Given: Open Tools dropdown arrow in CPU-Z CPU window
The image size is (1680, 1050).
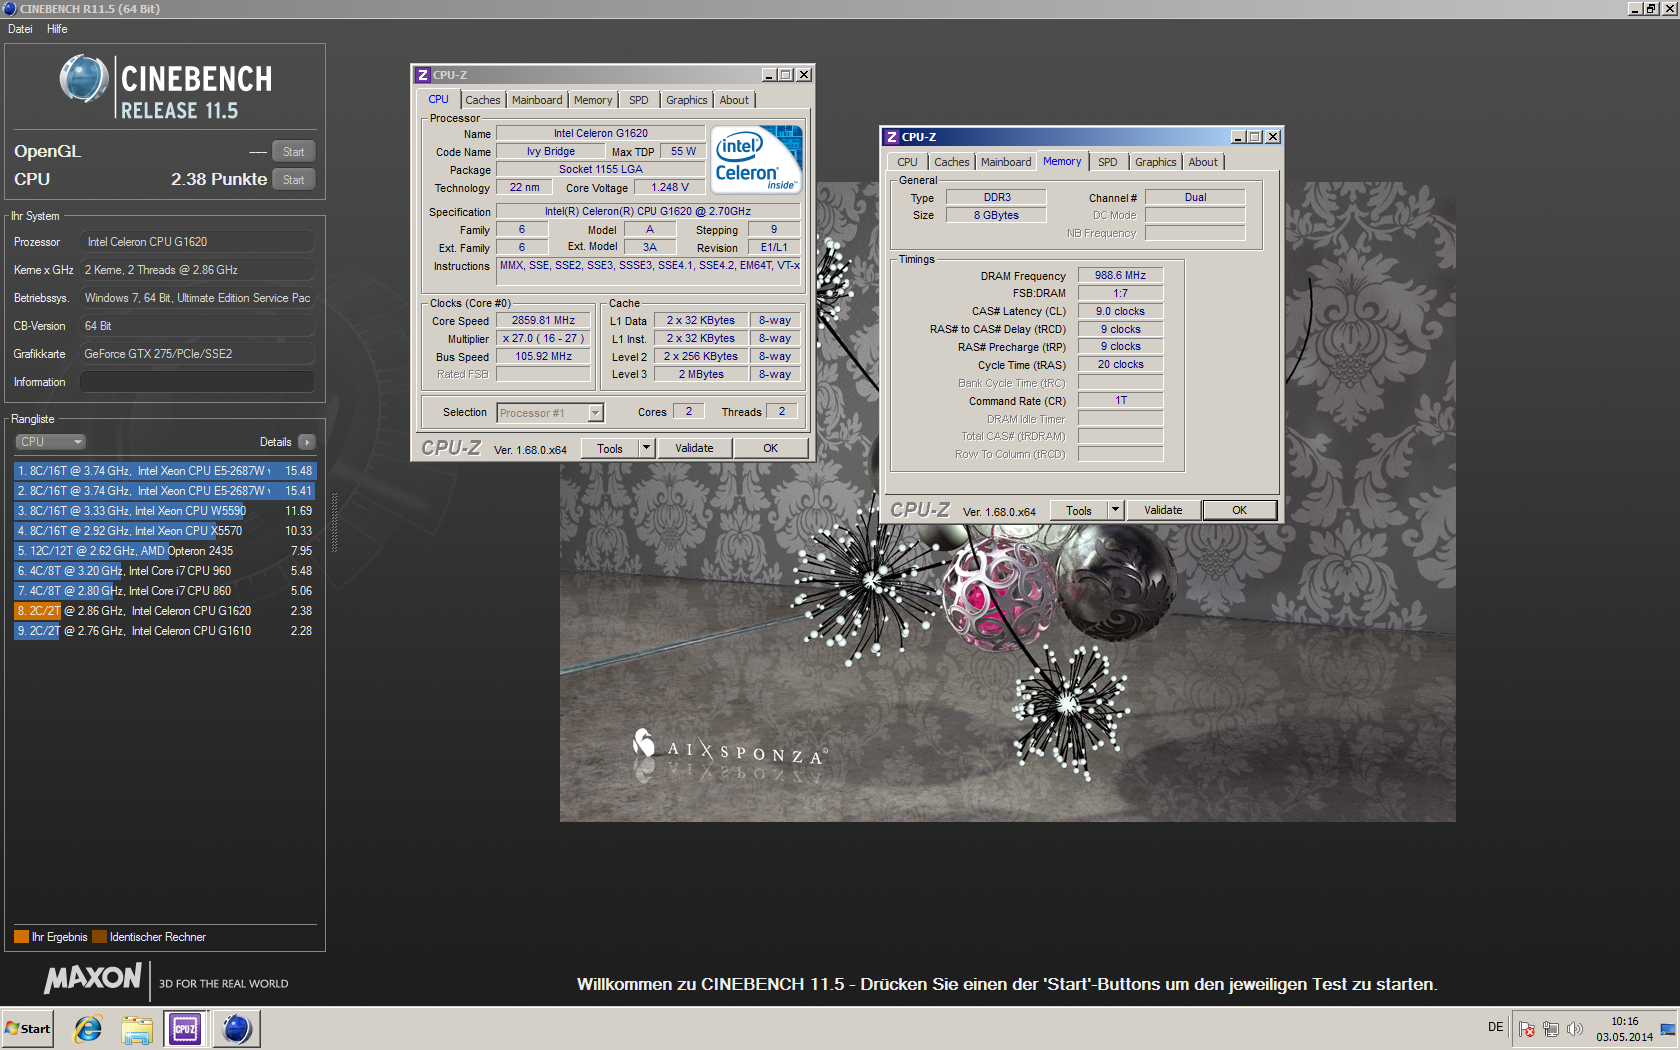Looking at the screenshot, I should tap(646, 448).
